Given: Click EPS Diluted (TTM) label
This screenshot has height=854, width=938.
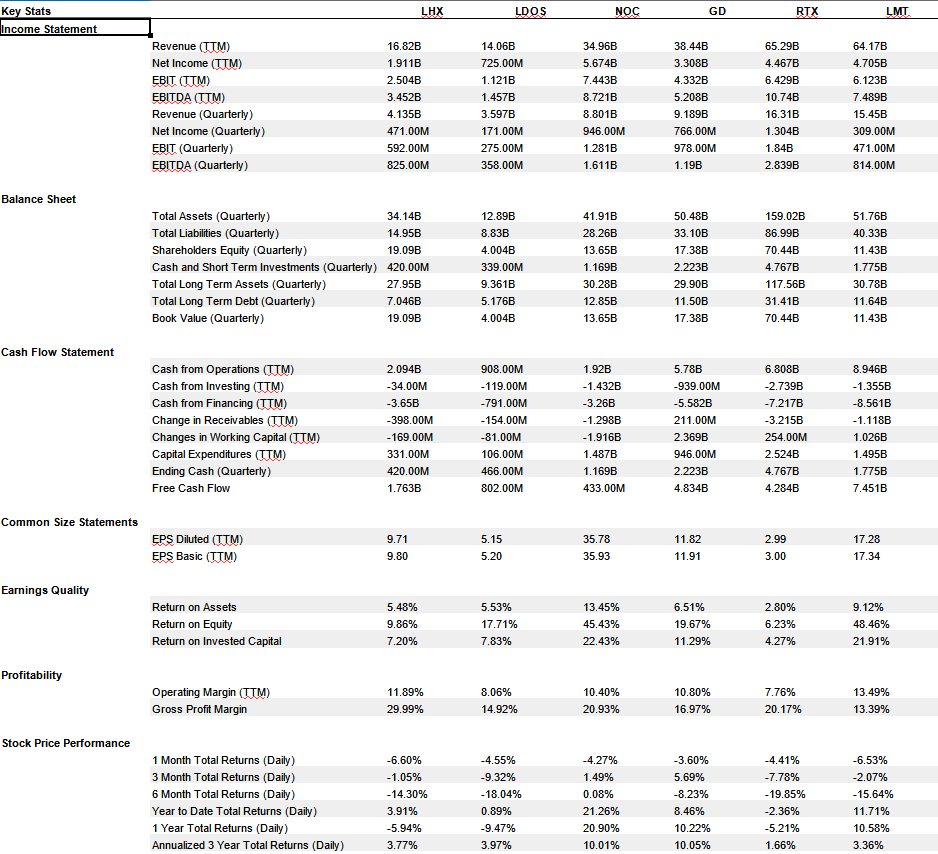Looking at the screenshot, I should [197, 539].
